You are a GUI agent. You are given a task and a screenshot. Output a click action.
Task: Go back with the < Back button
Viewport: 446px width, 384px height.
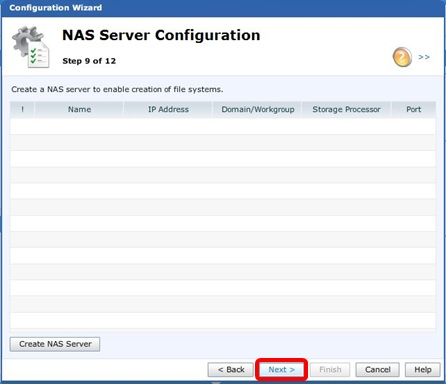tap(231, 370)
